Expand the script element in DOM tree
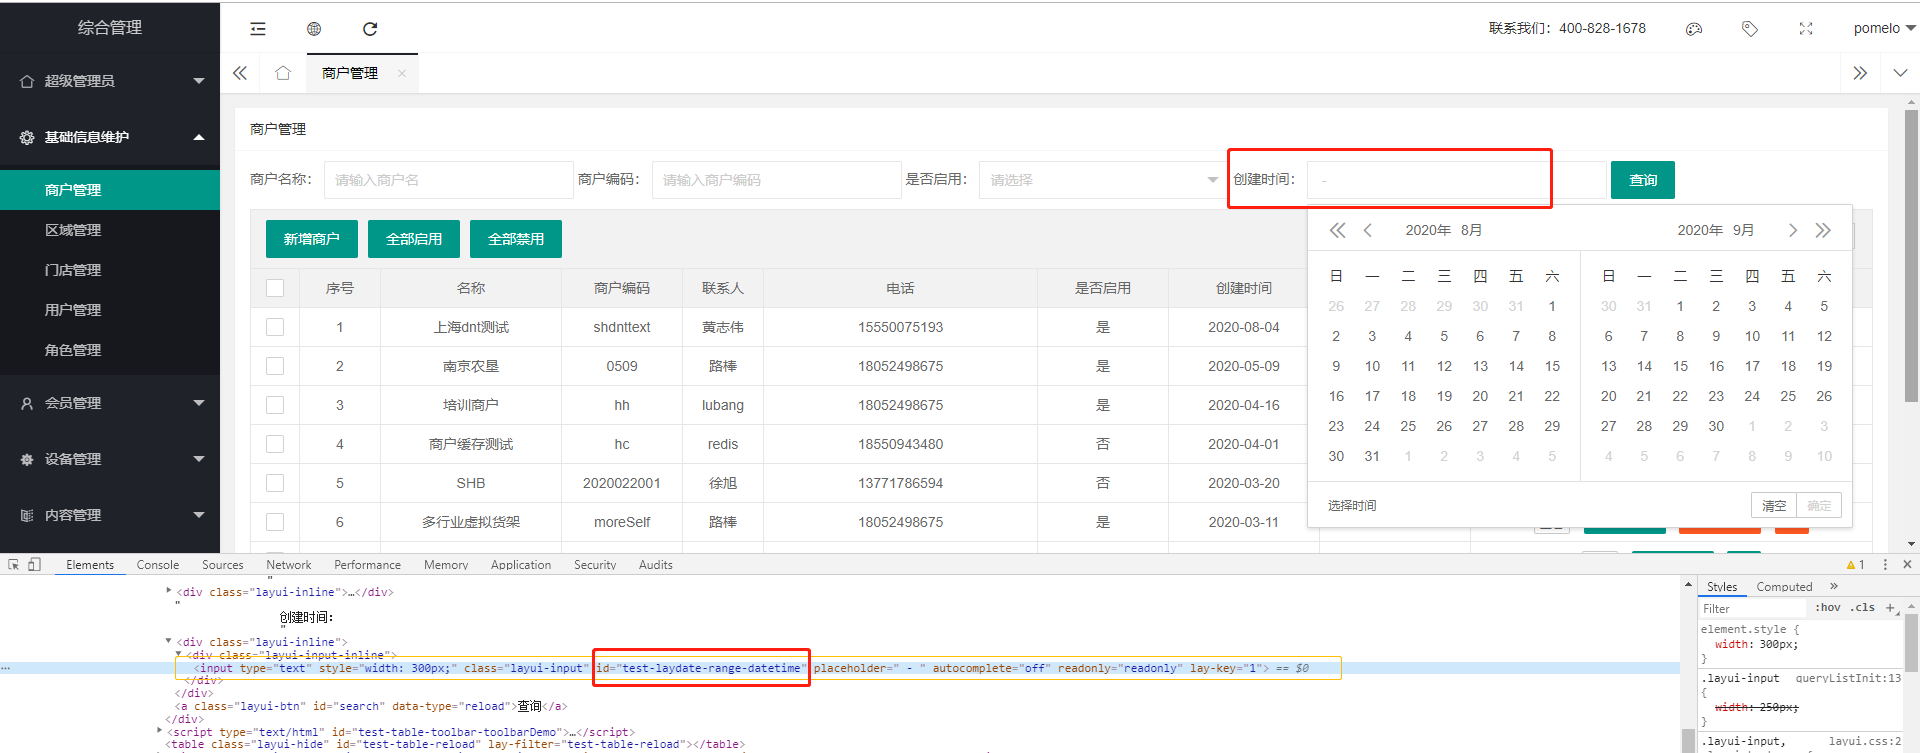Image resolution: width=1920 pixels, height=753 pixels. coord(160,732)
